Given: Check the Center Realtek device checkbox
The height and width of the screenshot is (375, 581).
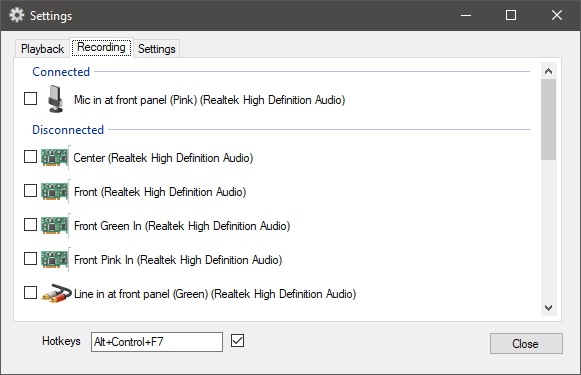Looking at the screenshot, I should pyautogui.click(x=30, y=157).
